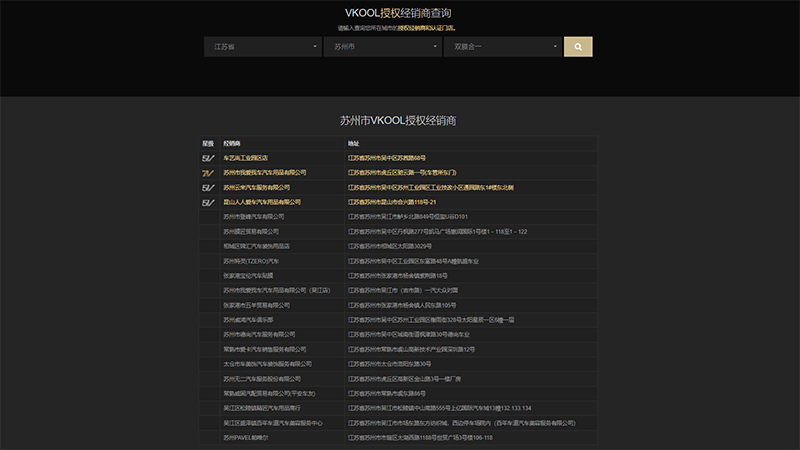
Task: Click the dealer name starting 苏州PAVEL
Action: click(x=245, y=438)
